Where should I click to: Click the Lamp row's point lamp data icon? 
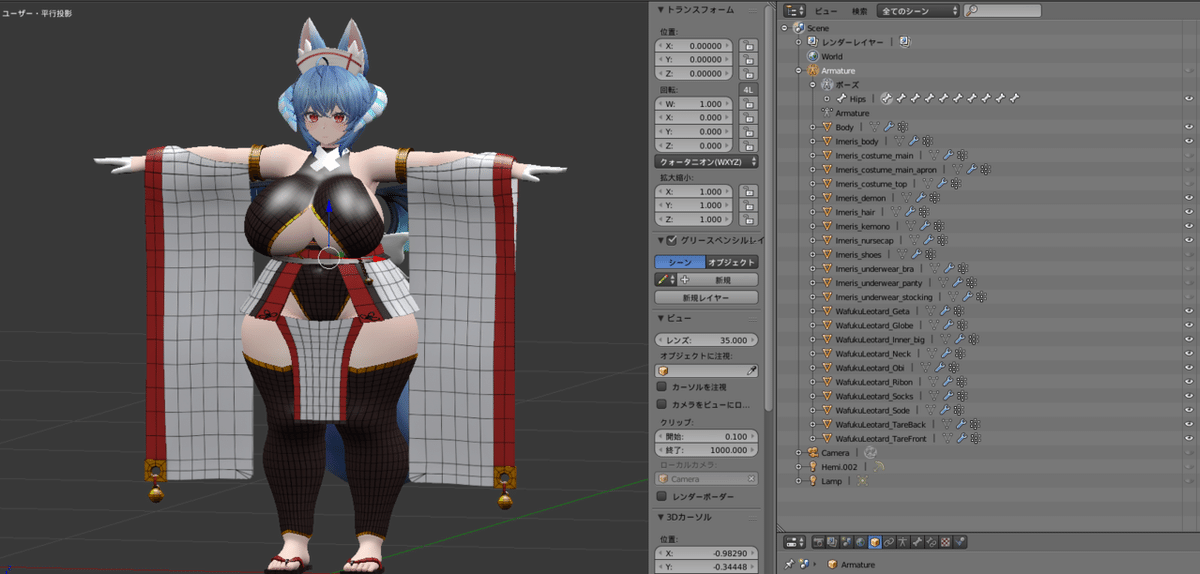pyautogui.click(x=862, y=481)
